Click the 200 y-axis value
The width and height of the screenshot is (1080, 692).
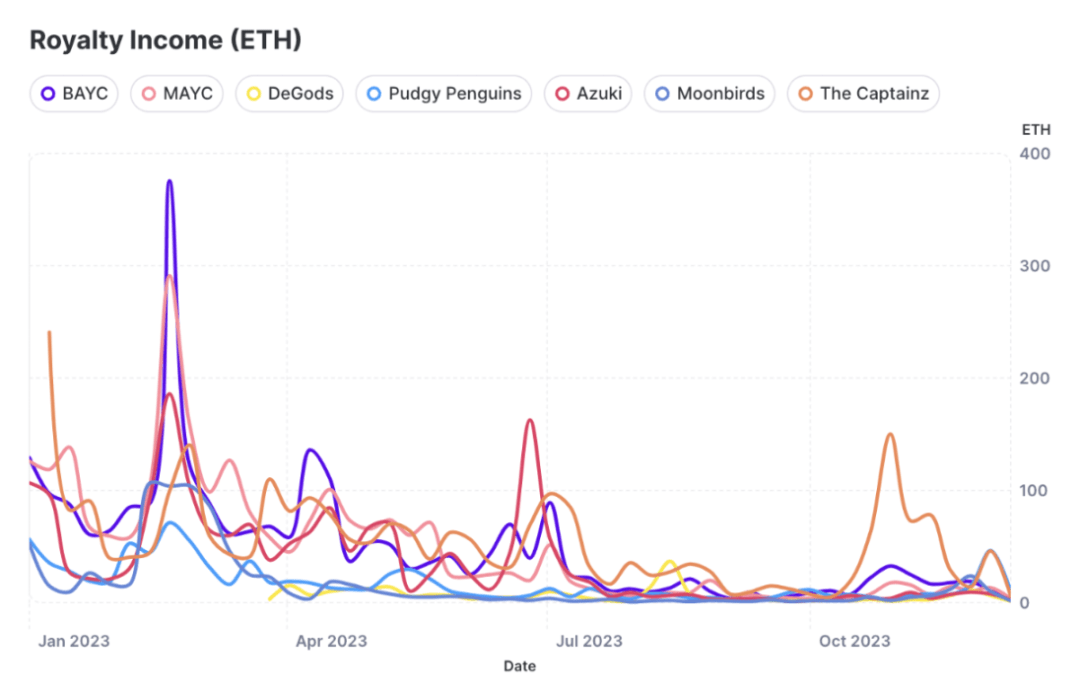point(1035,378)
